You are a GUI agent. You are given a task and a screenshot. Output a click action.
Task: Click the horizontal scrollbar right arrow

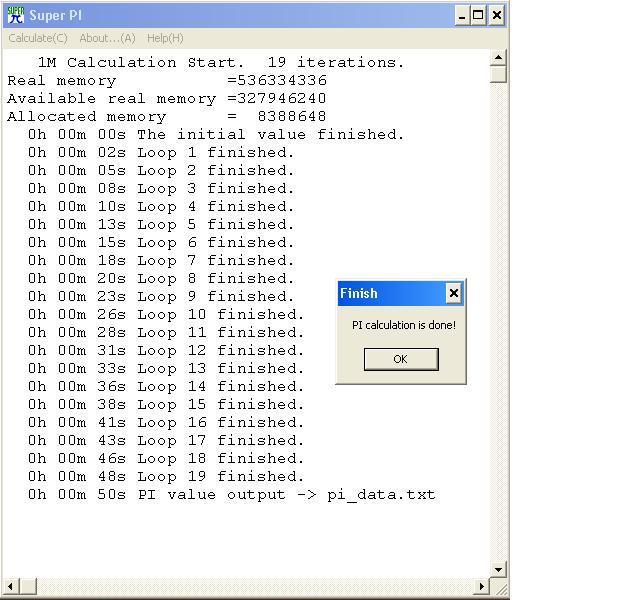click(482, 587)
